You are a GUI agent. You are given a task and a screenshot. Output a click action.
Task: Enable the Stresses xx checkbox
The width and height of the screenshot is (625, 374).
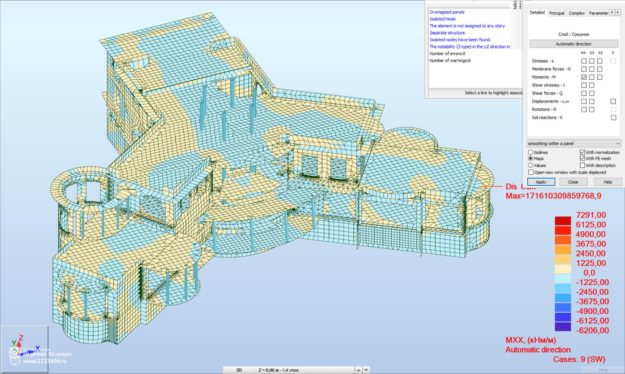(x=584, y=61)
